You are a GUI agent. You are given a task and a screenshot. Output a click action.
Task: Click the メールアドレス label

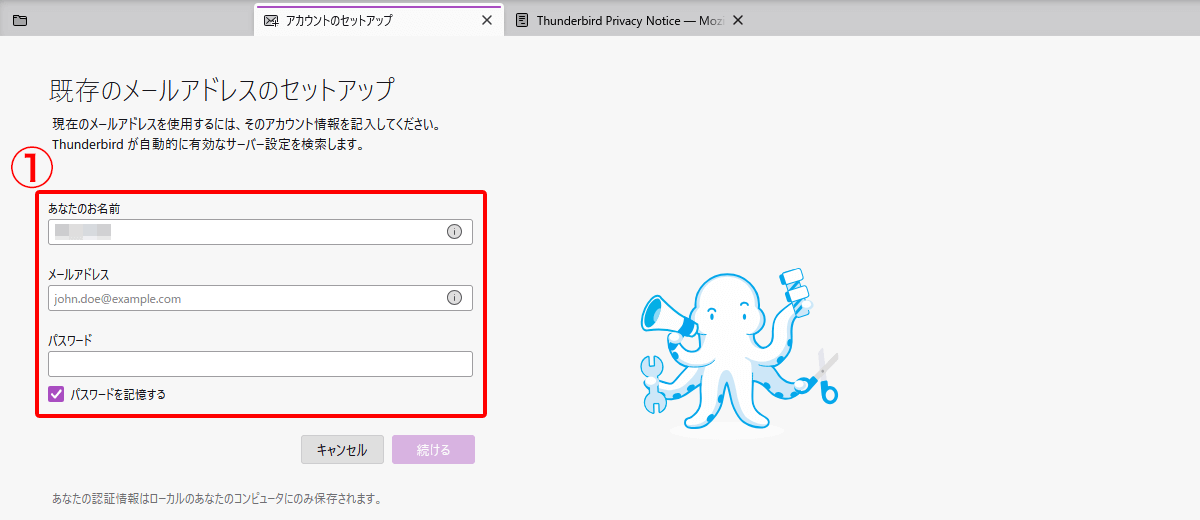pos(79,274)
